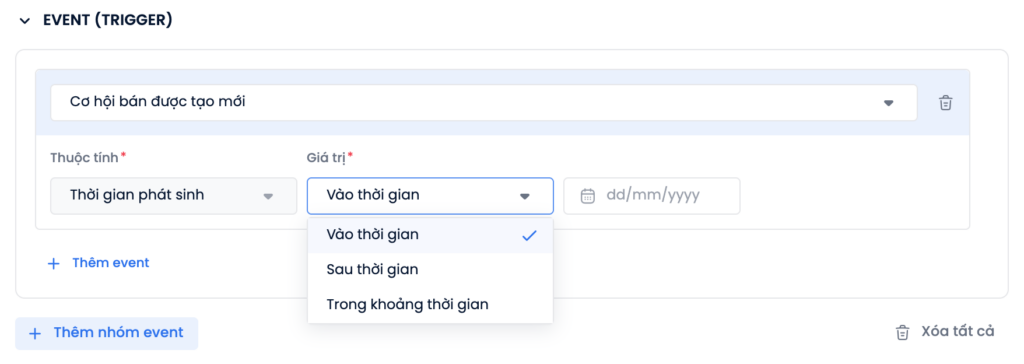Click 'Xóa tất cả' to delete all
Screen dimensions: 1024x364
957,331
